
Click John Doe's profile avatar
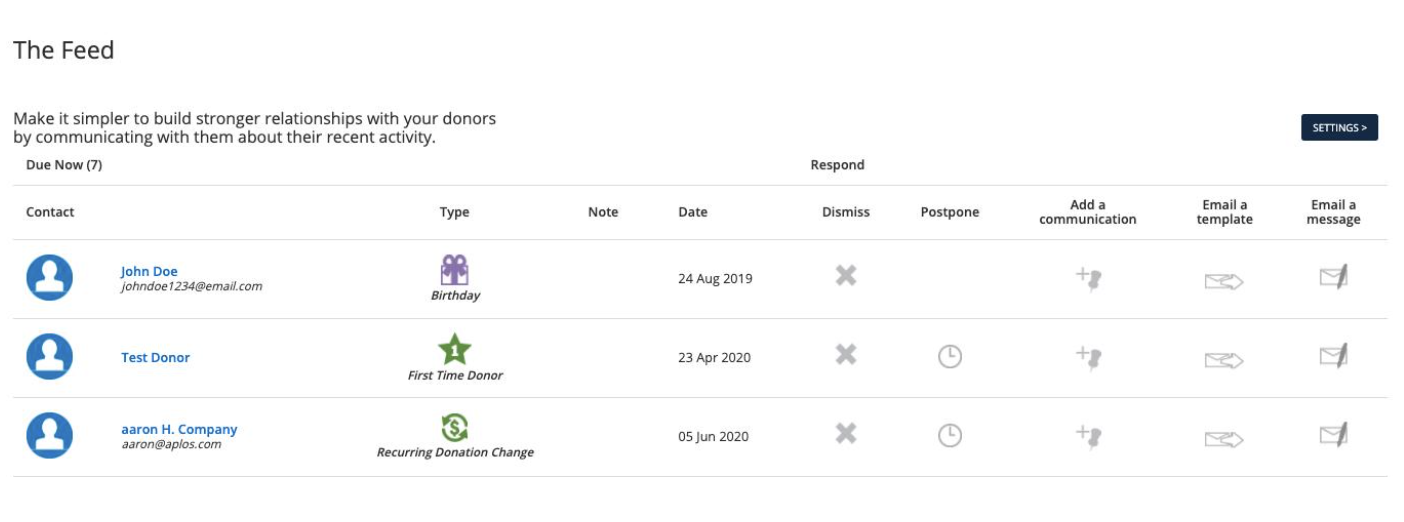[x=49, y=278]
